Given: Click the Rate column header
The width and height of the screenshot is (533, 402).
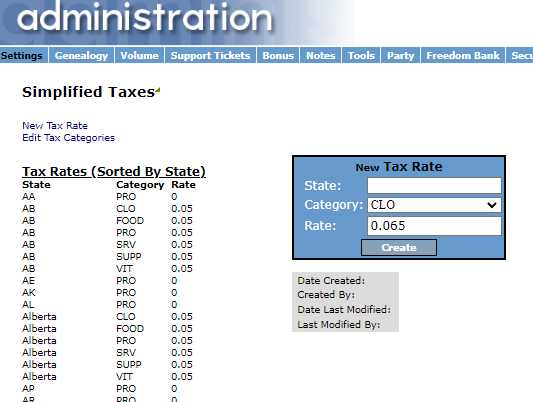Looking at the screenshot, I should [x=183, y=185].
